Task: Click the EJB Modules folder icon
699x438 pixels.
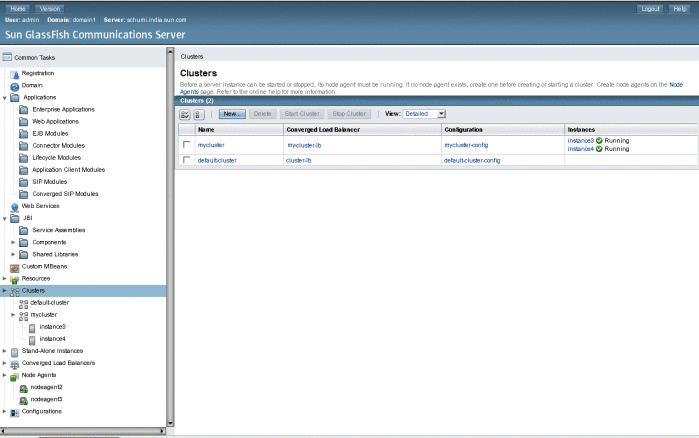Action: pyautogui.click(x=24, y=134)
